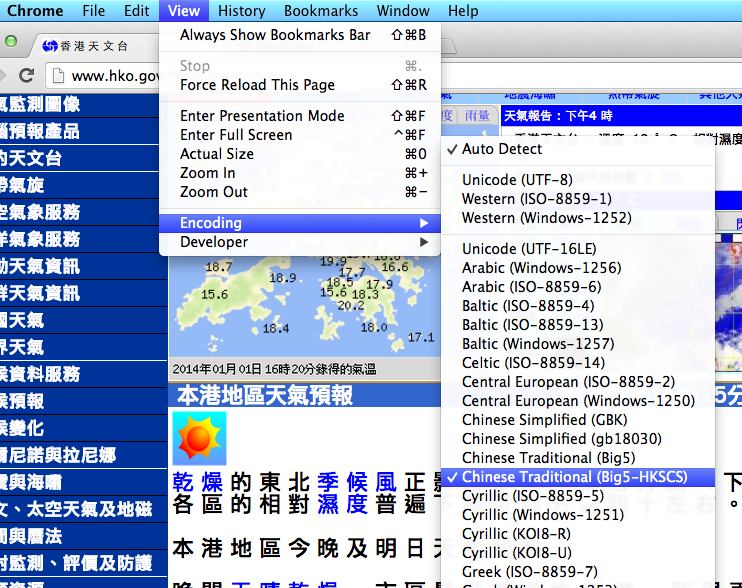Screen dimensions: 742x588
Task: Toggle Always Show Bookmarks Bar
Action: point(300,35)
